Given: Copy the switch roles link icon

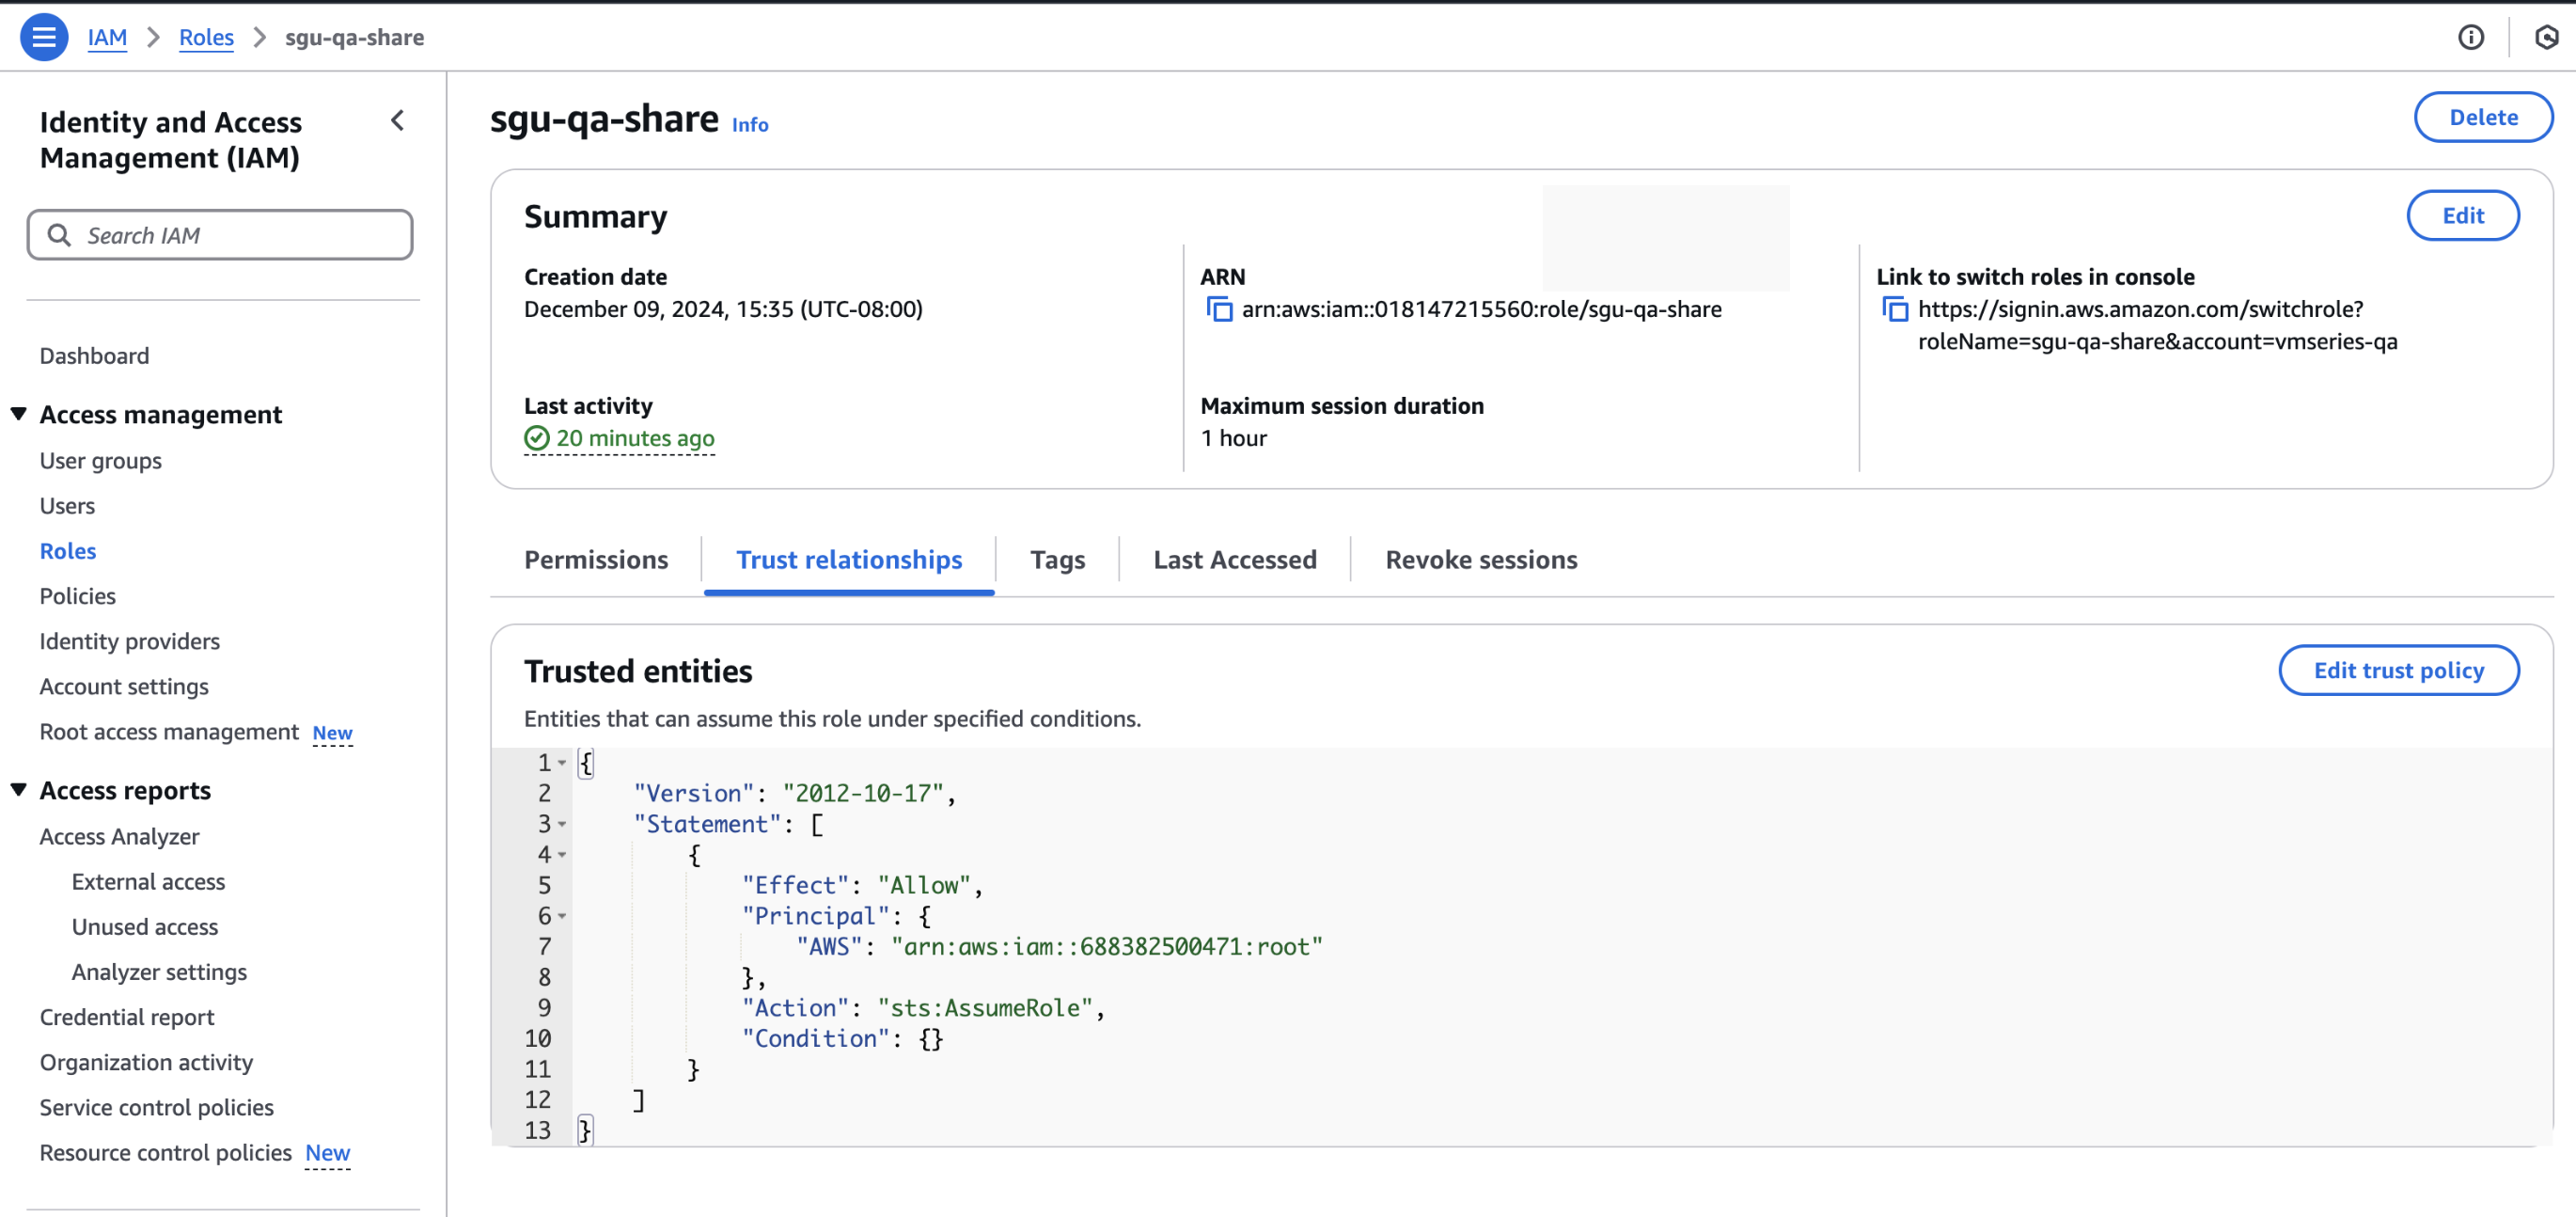Looking at the screenshot, I should pos(1895,309).
